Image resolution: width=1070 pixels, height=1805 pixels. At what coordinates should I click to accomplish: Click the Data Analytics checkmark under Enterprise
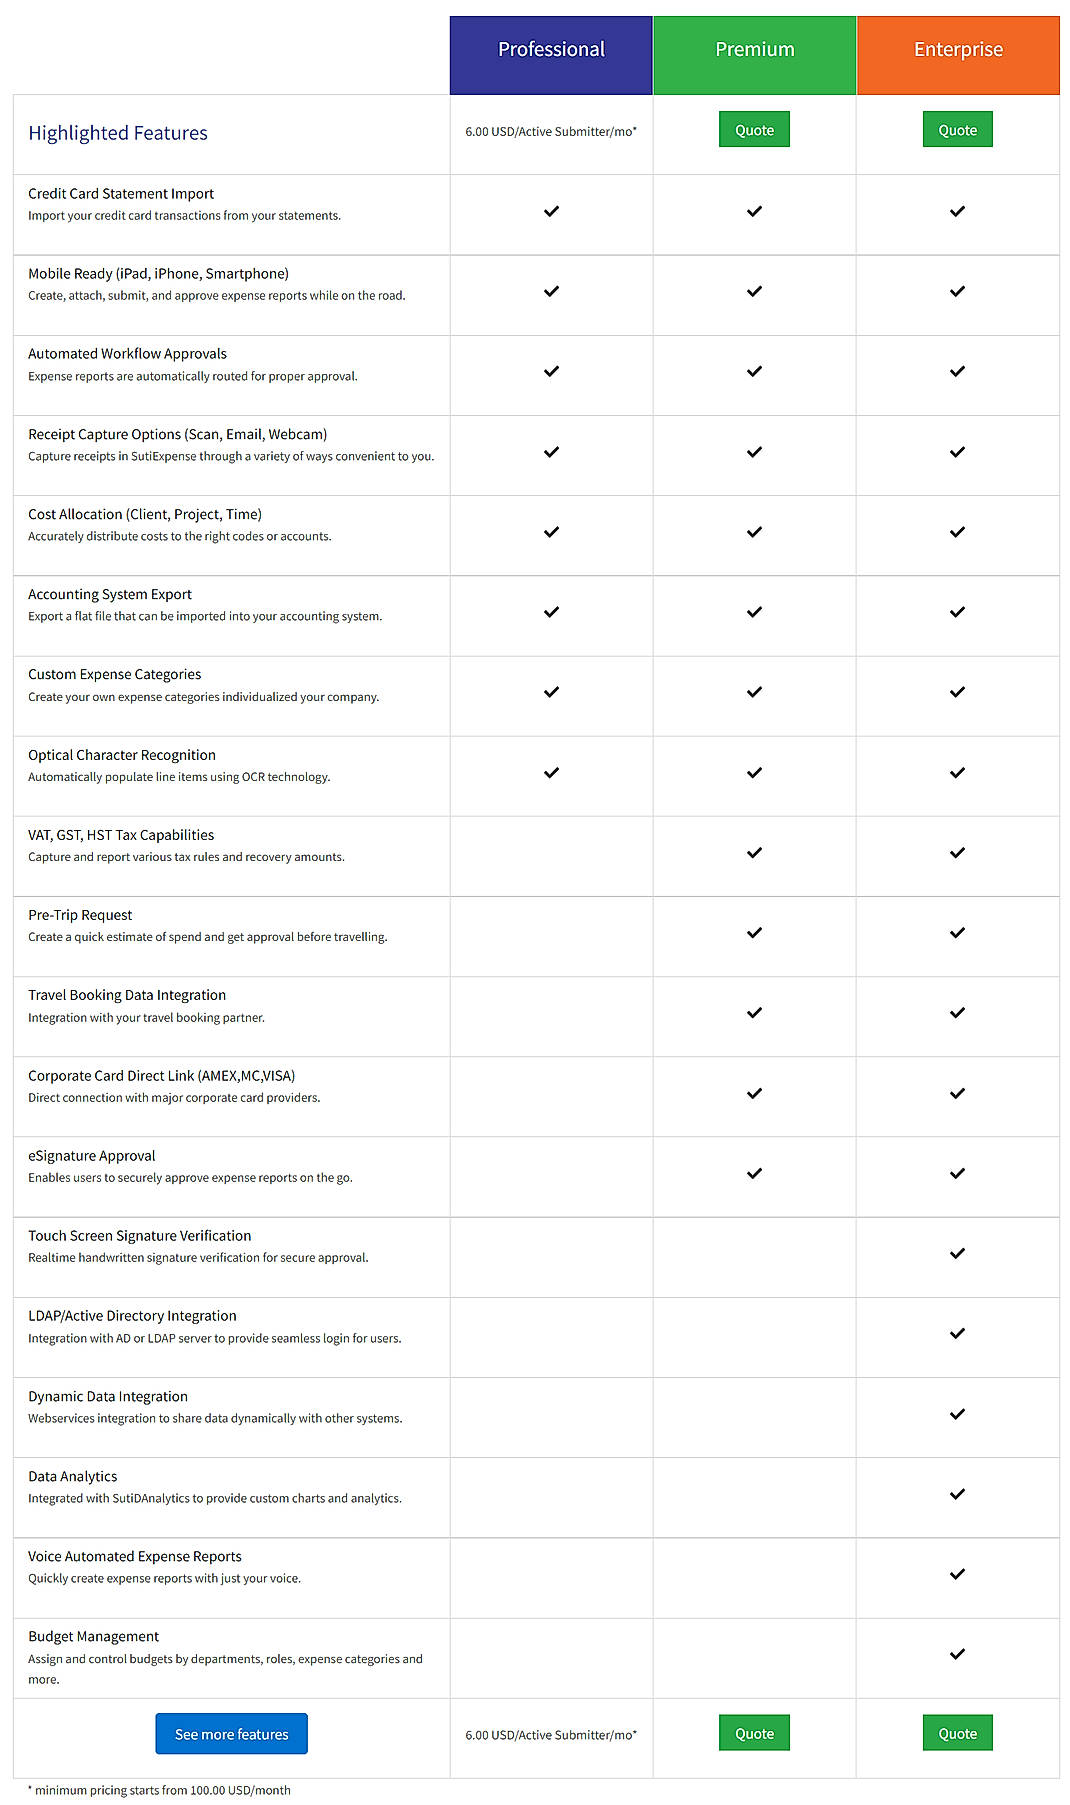(957, 1494)
